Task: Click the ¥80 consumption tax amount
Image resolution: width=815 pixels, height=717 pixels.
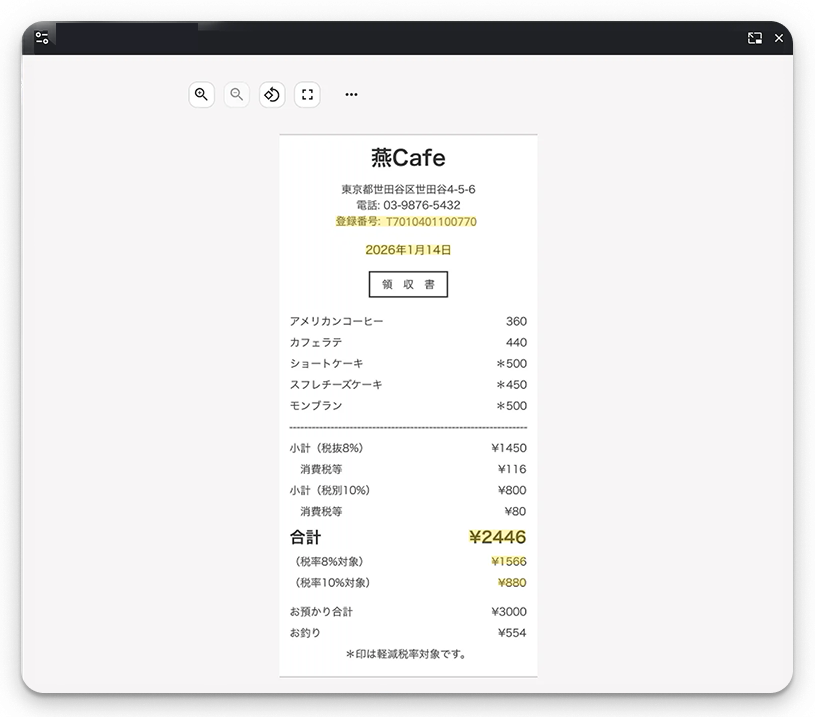Action: coord(515,511)
